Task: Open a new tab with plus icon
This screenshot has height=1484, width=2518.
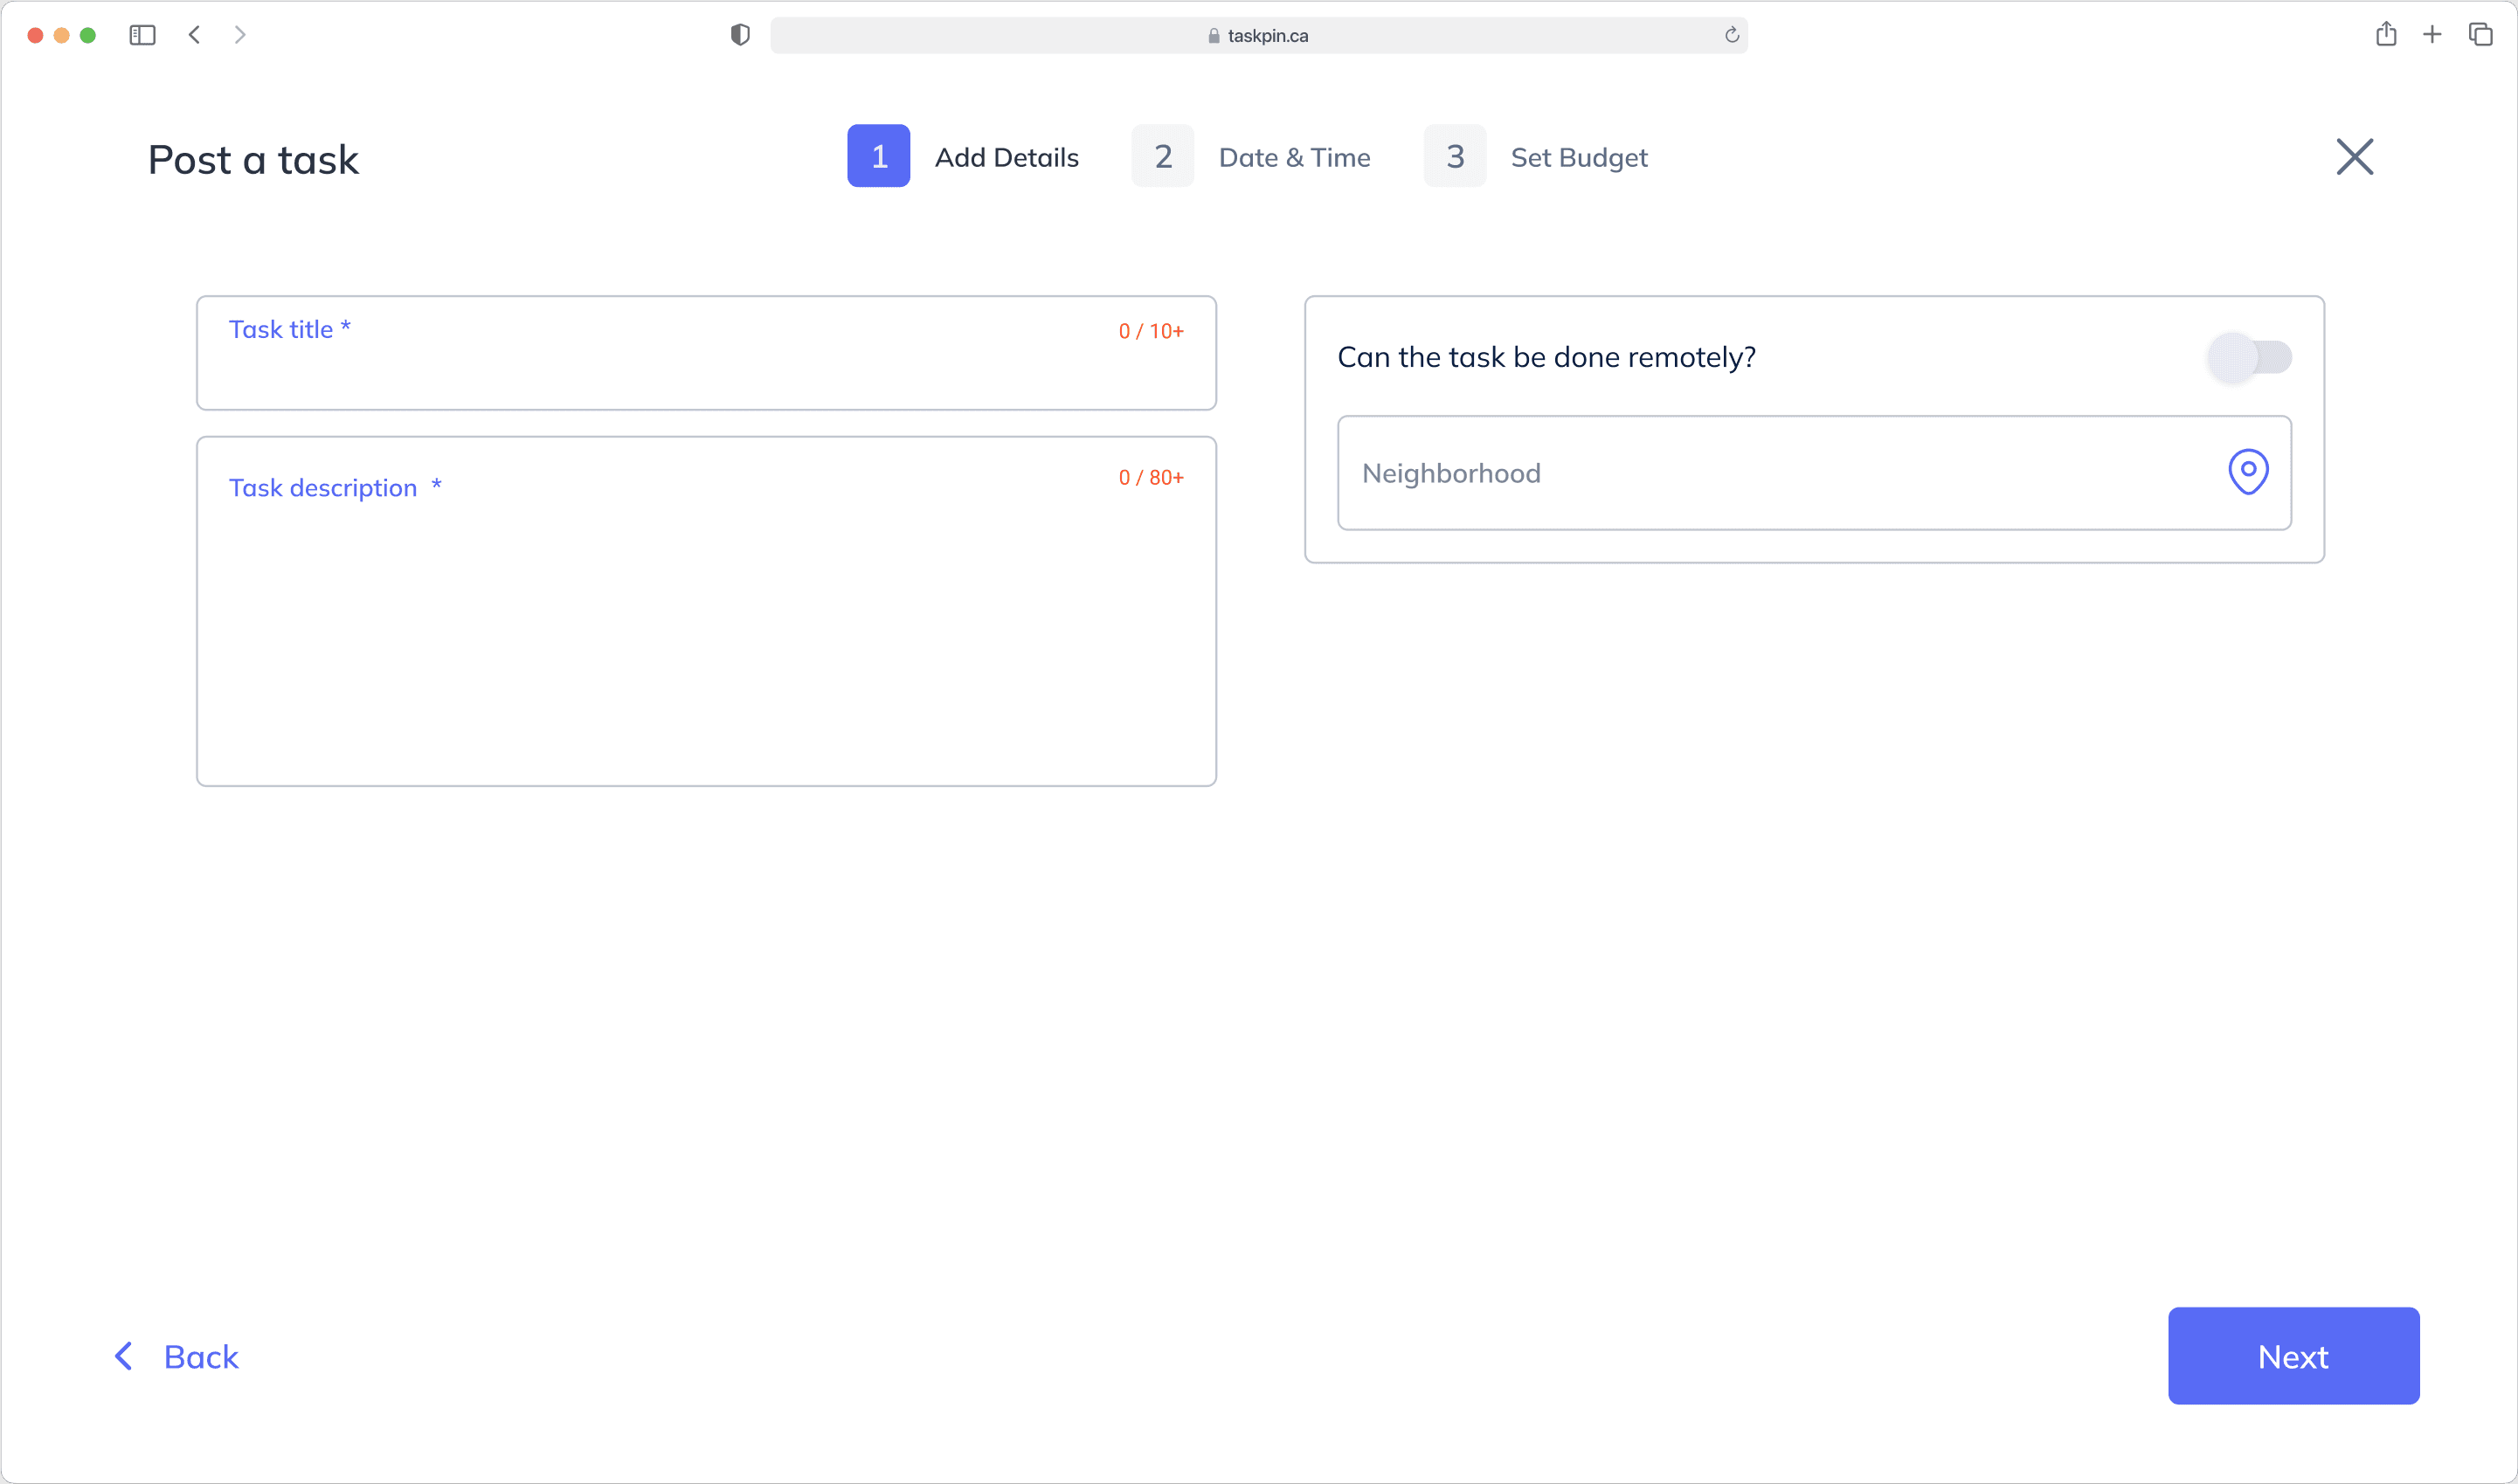Action: tap(2432, 35)
